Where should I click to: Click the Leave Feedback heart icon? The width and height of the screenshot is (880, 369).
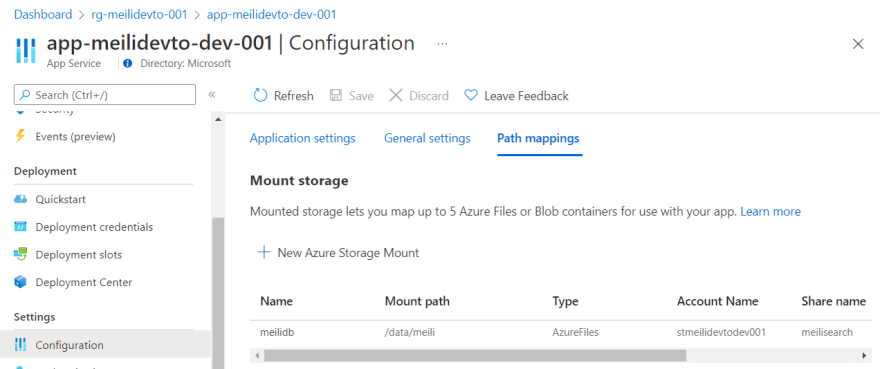(x=471, y=95)
